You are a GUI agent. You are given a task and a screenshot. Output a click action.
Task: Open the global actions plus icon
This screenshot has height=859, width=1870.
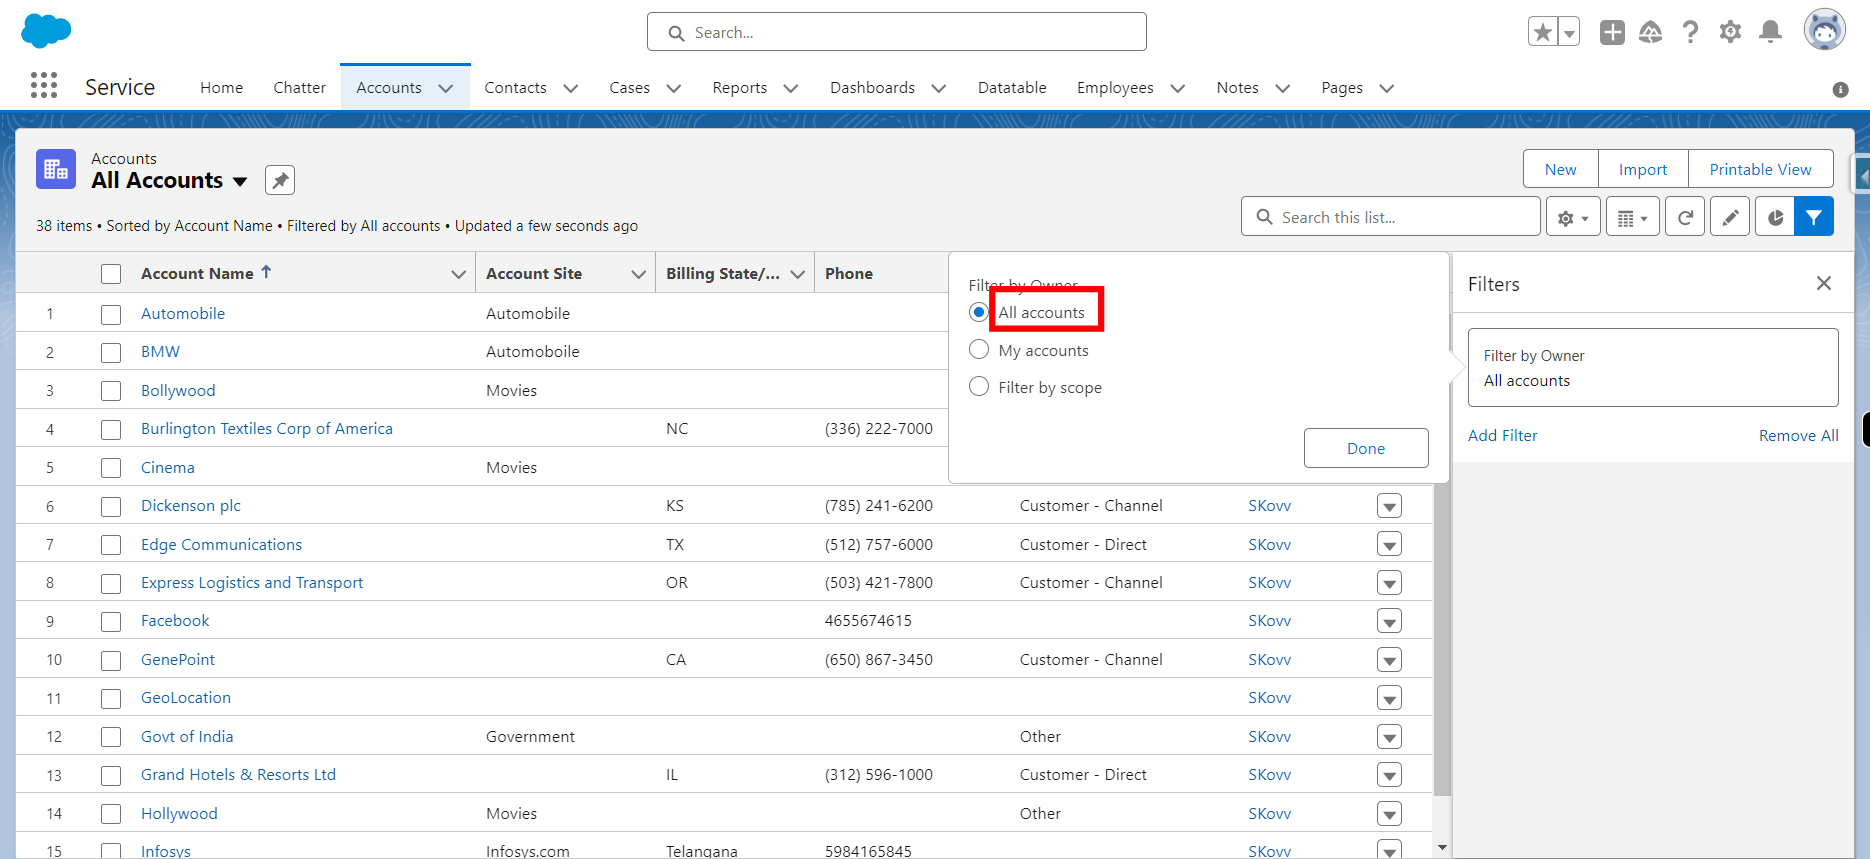(1612, 32)
